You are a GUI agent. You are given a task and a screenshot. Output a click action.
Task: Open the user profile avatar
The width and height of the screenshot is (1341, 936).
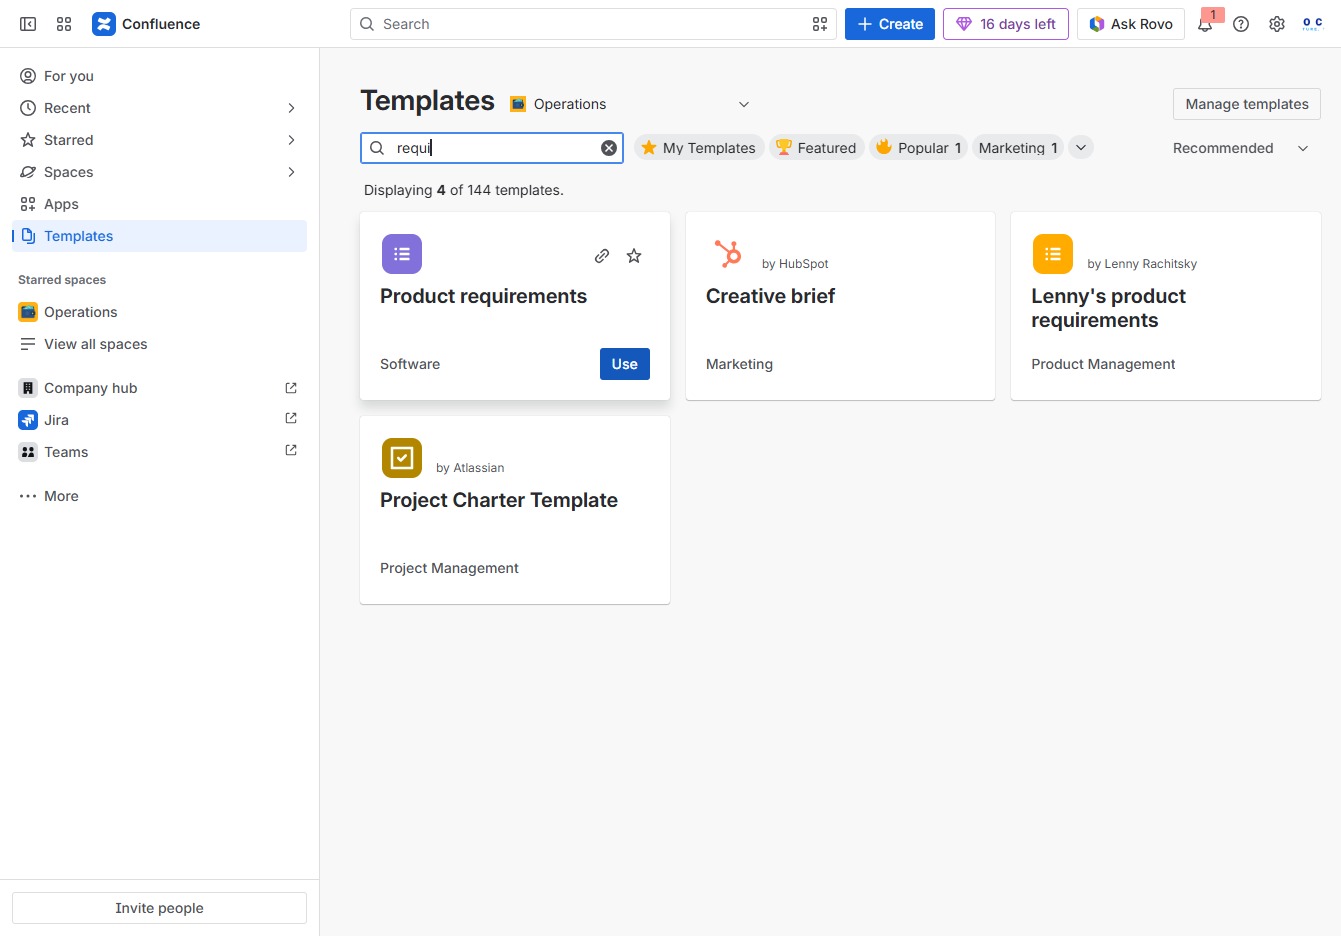(1313, 24)
